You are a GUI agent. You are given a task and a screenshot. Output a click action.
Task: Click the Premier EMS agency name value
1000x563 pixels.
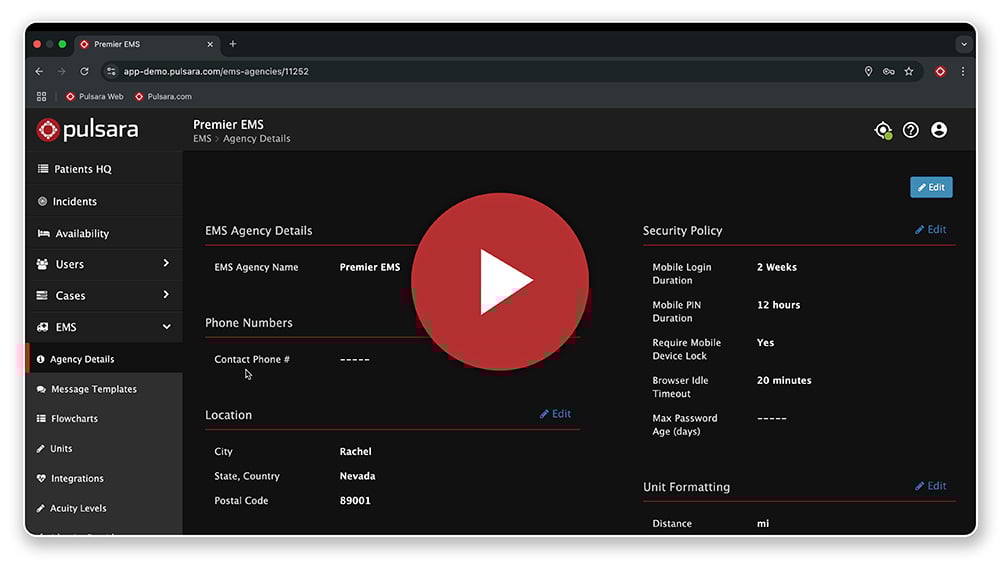(x=370, y=267)
